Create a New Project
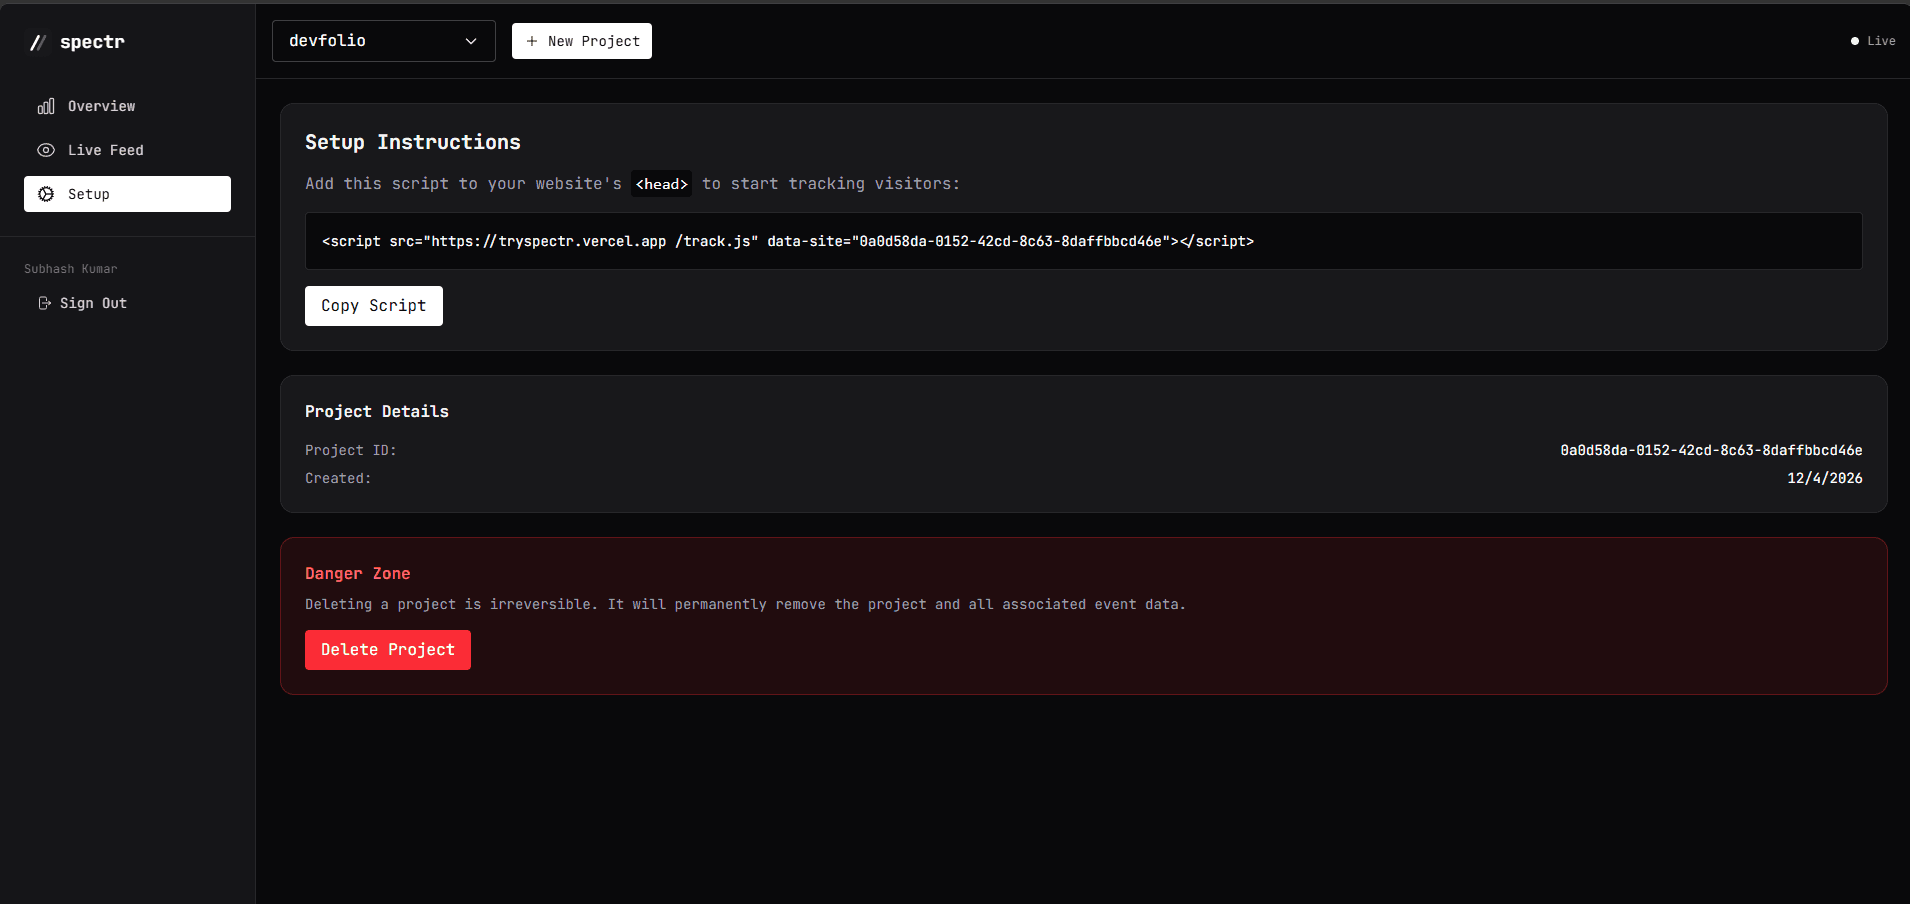 pos(582,41)
